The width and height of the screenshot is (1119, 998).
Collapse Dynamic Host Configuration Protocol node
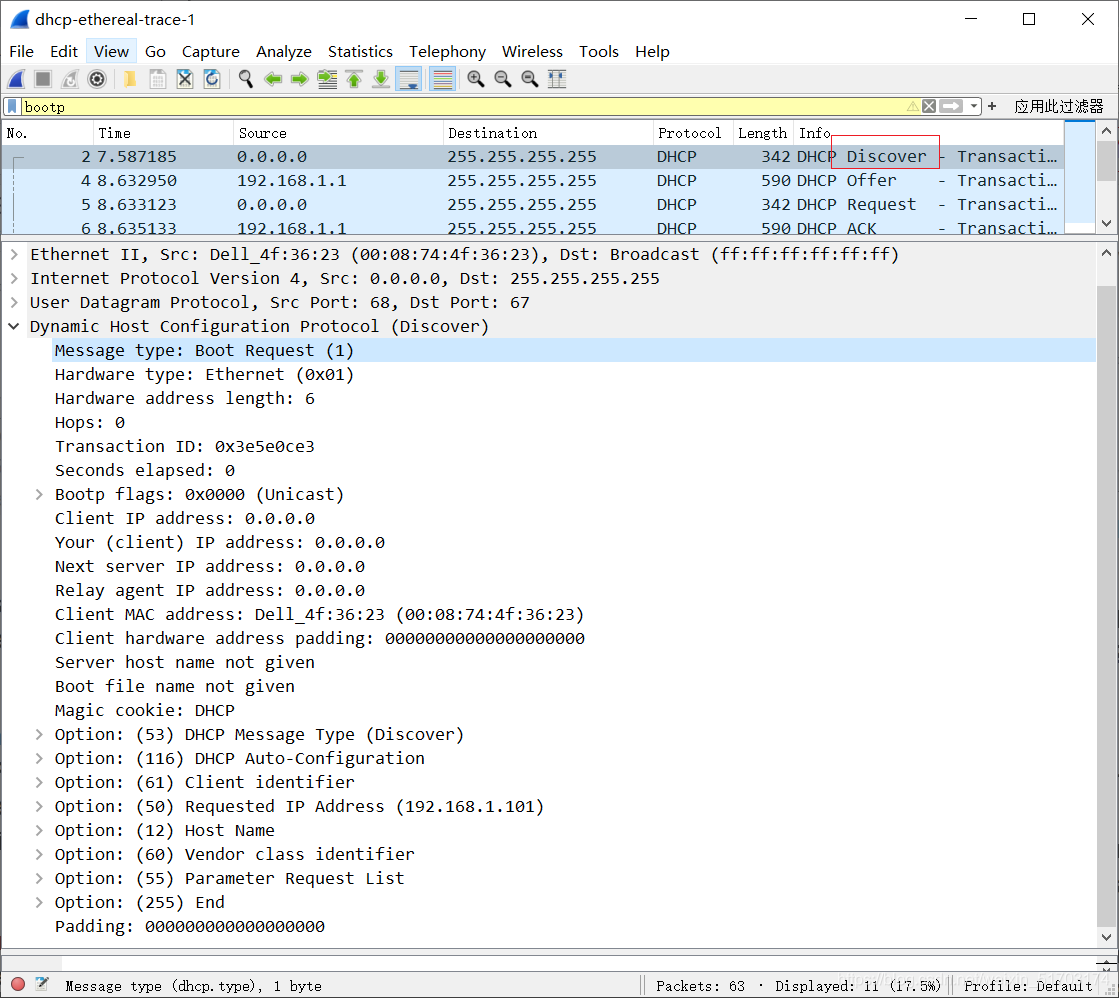point(14,326)
